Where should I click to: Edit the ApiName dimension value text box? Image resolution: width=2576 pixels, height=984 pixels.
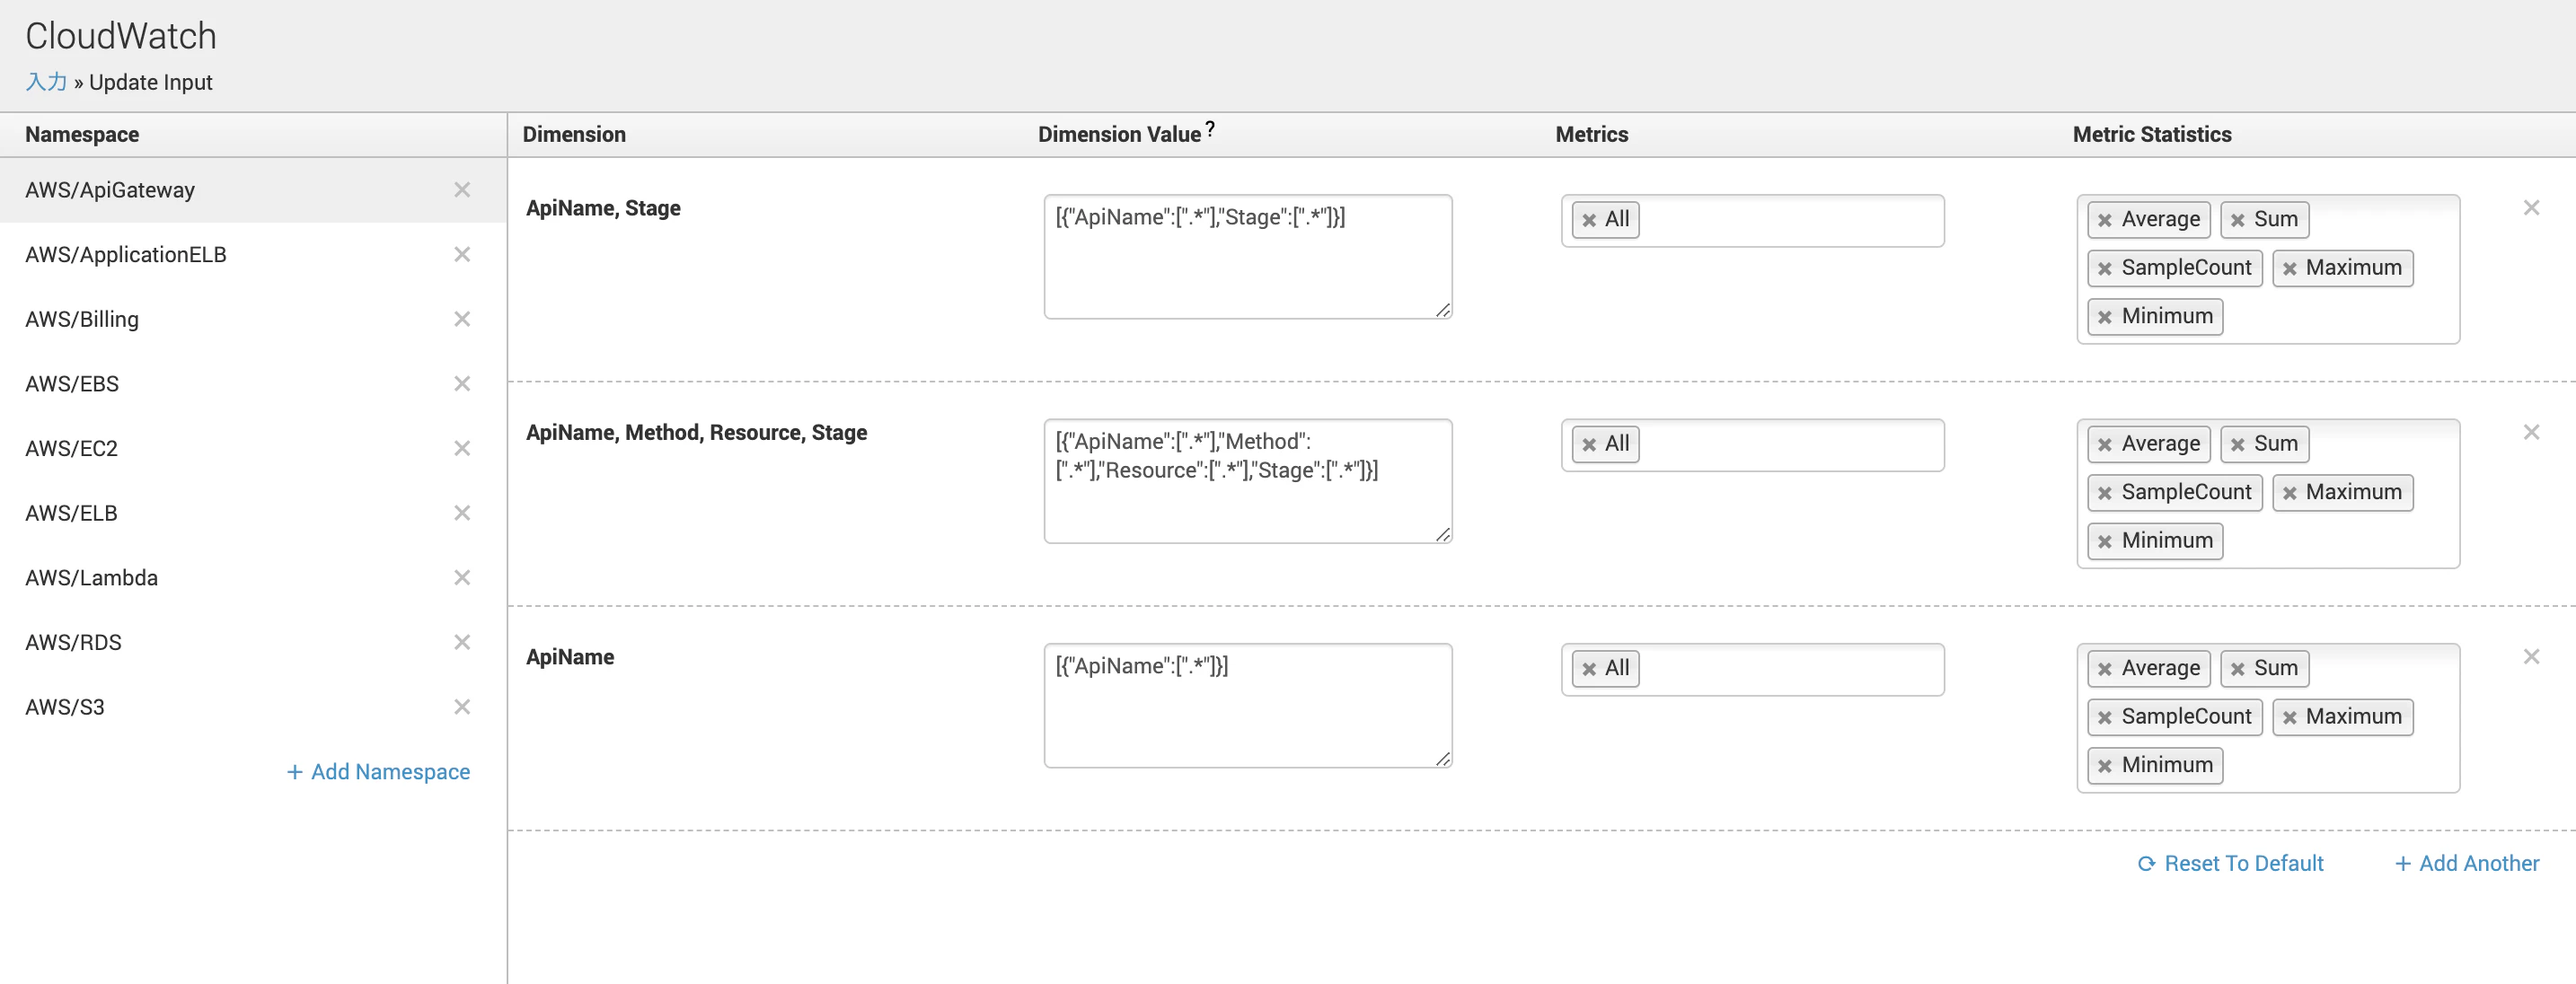click(1248, 706)
